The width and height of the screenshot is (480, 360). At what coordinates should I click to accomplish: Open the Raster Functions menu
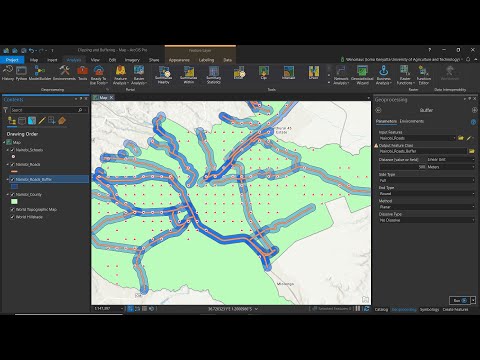(405, 75)
